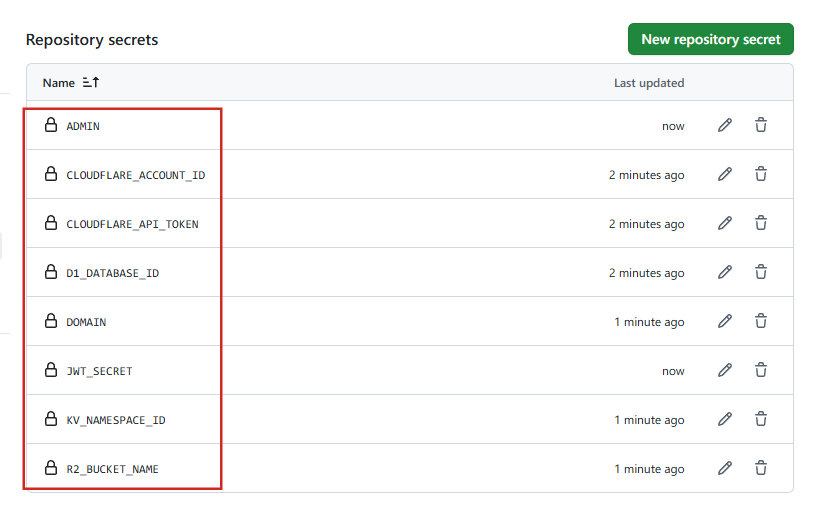824x515 pixels.
Task: Edit the CLOUDFLARE_ACCOUNT_ID secret
Action: (x=725, y=174)
